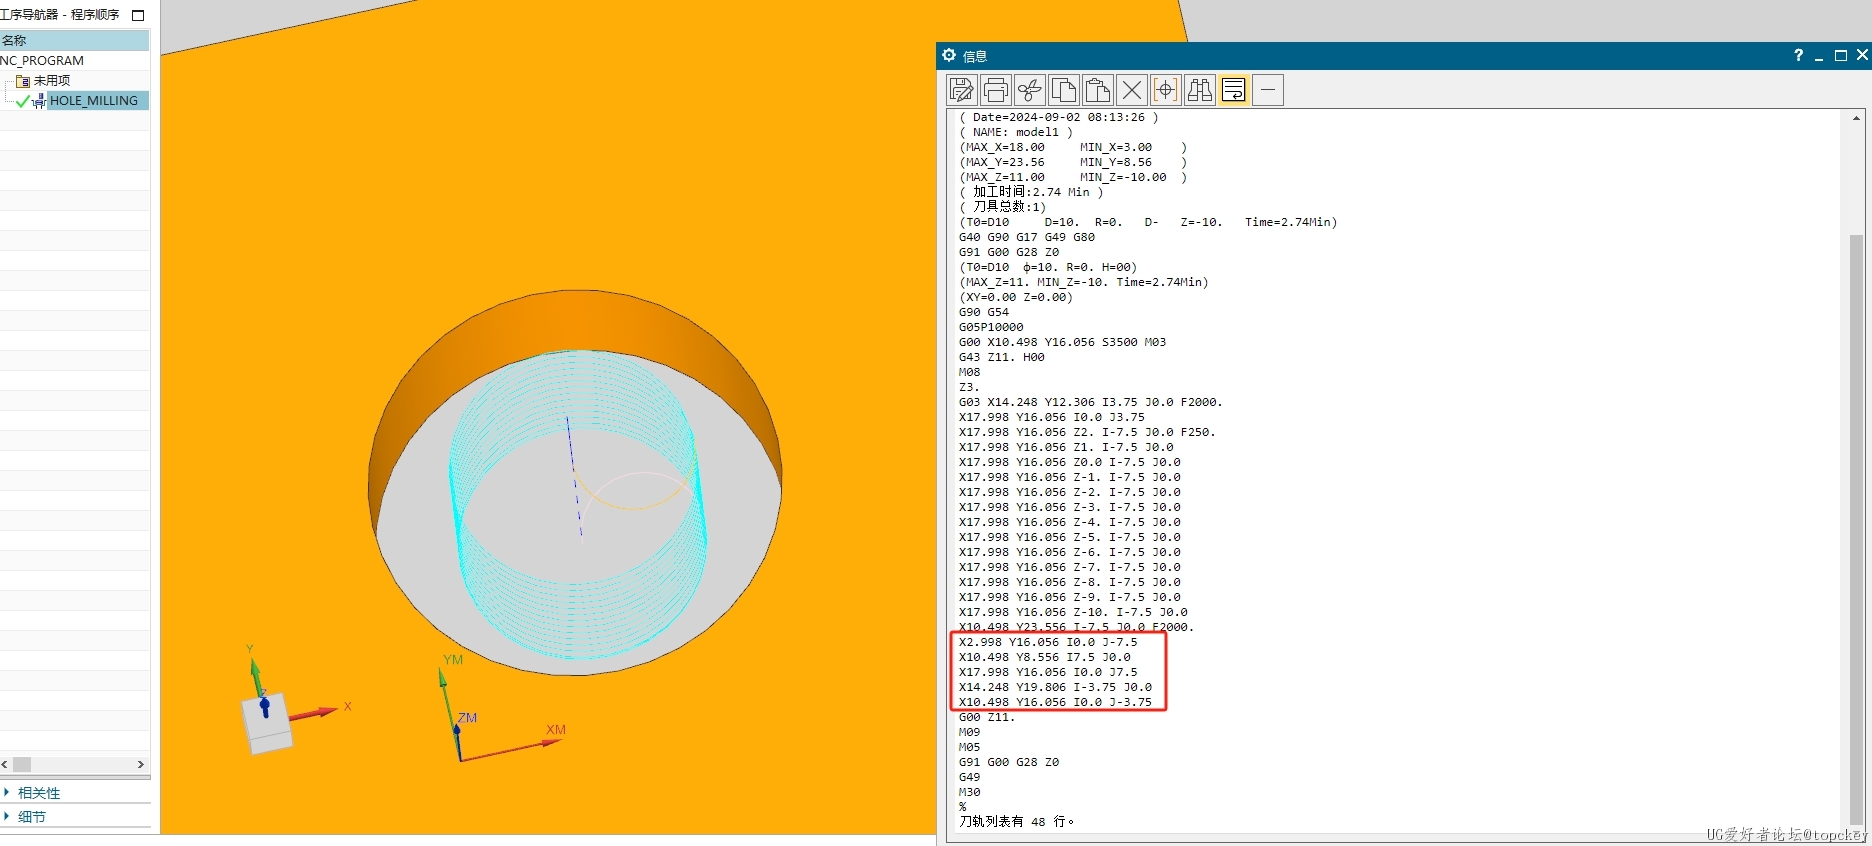Select the 未用项 folder in the navigator
Image resolution: width=1872 pixels, height=846 pixels.
[52, 80]
